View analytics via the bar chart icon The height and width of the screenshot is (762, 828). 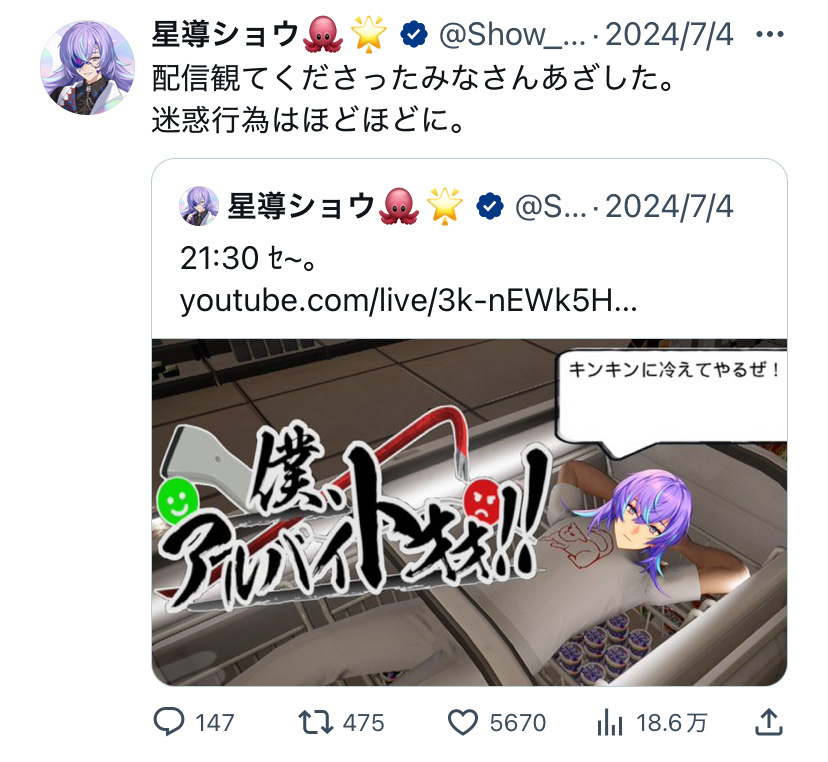(x=610, y=722)
